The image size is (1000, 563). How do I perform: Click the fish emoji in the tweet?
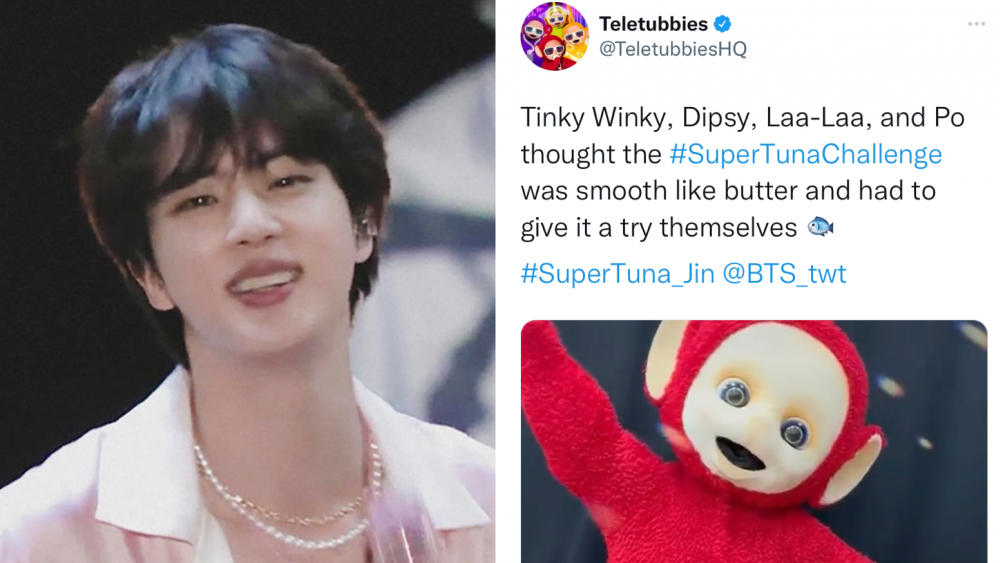tap(820, 226)
